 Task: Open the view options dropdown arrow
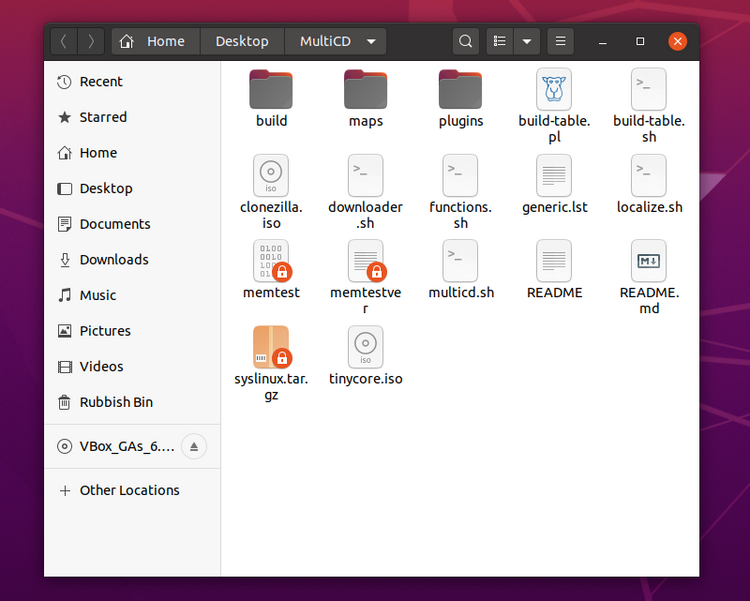pyautogui.click(x=527, y=41)
